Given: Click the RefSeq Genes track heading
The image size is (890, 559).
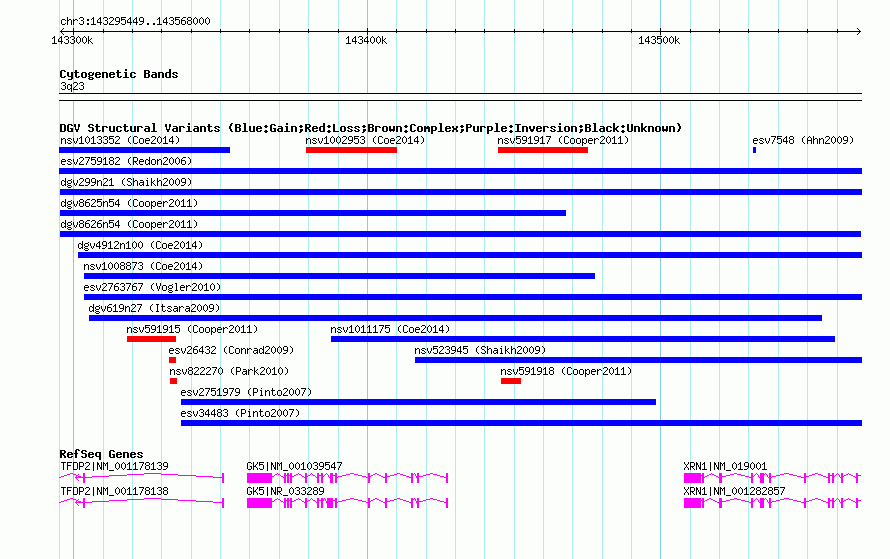Looking at the screenshot, I should (x=101, y=454).
